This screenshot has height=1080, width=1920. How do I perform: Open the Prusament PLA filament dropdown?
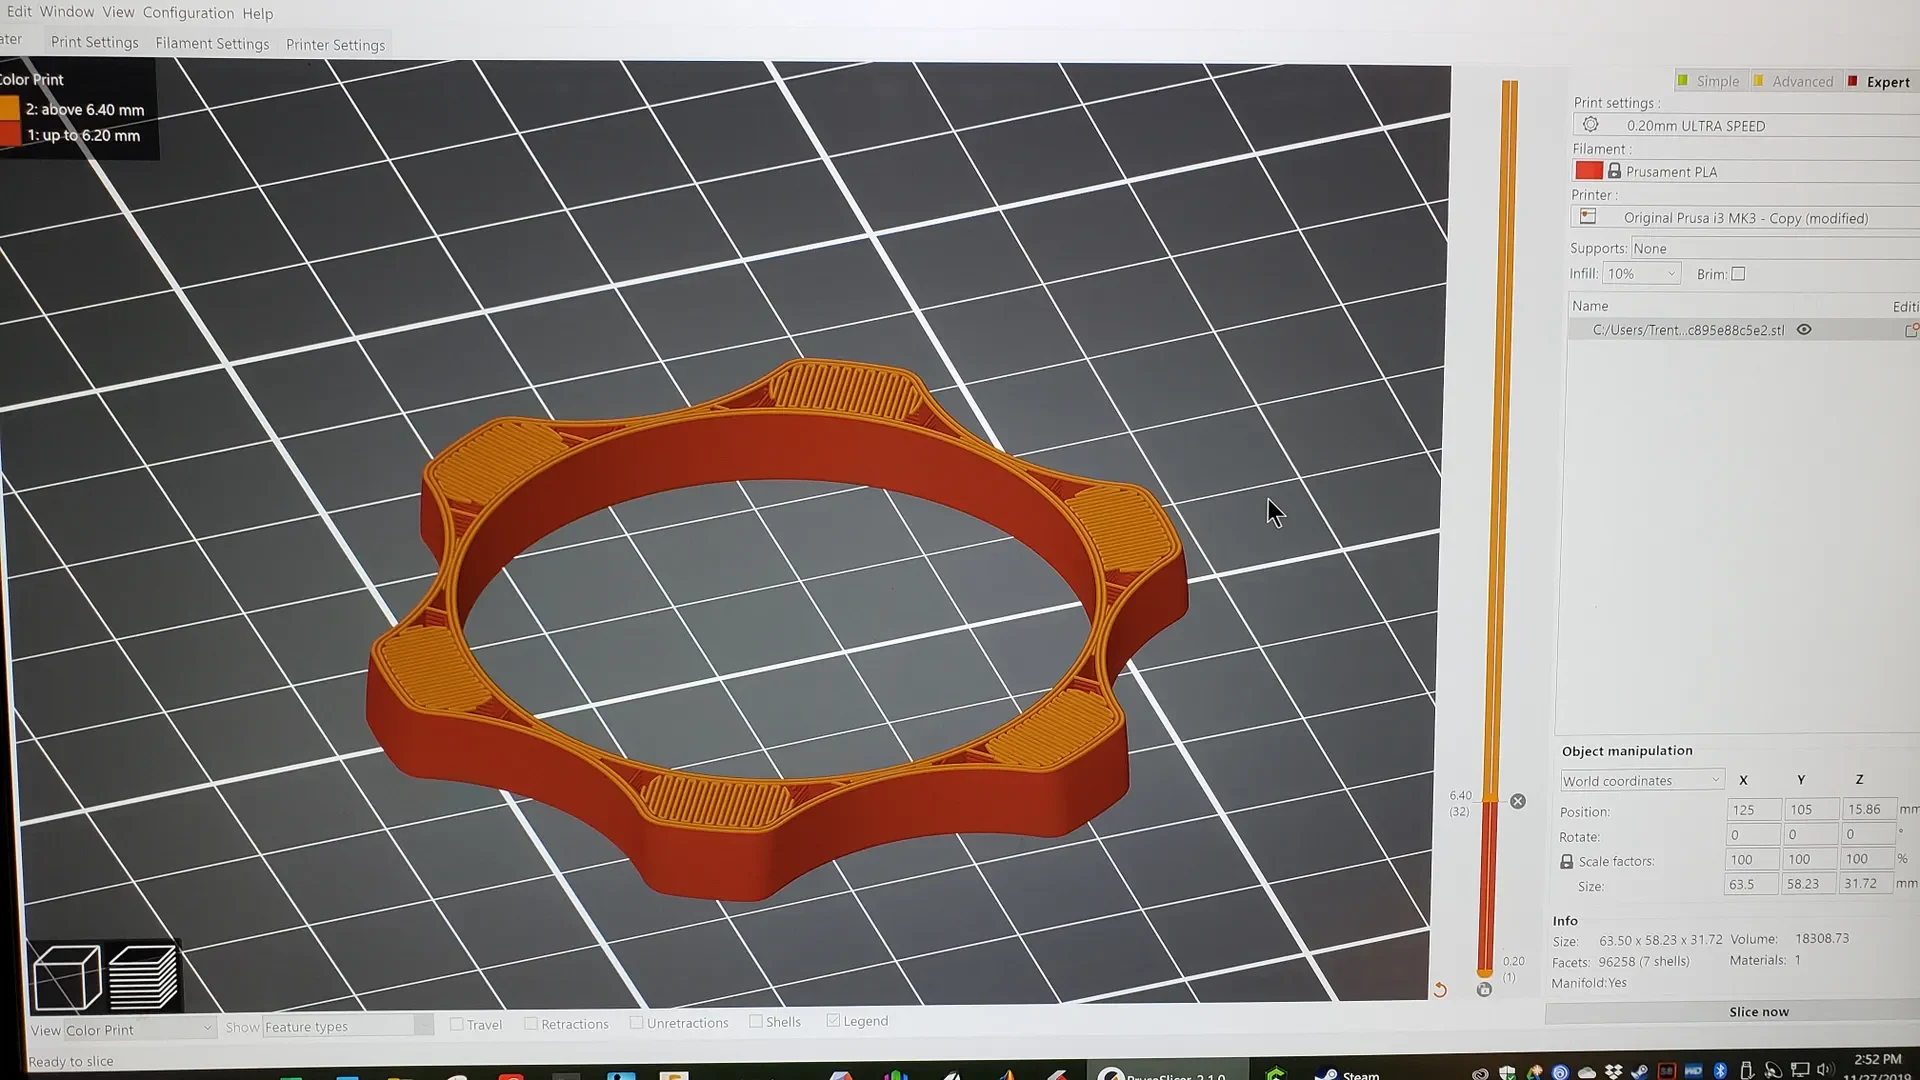tap(1746, 171)
